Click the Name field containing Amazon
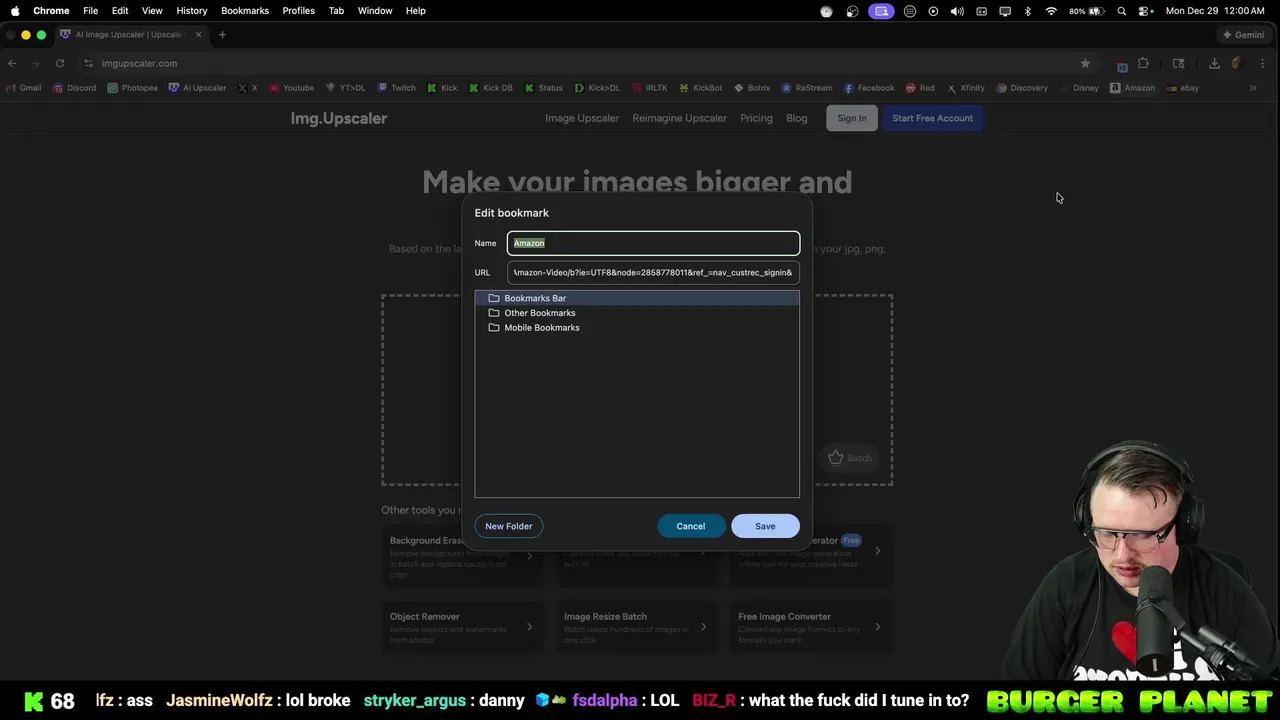1280x720 pixels. (653, 243)
